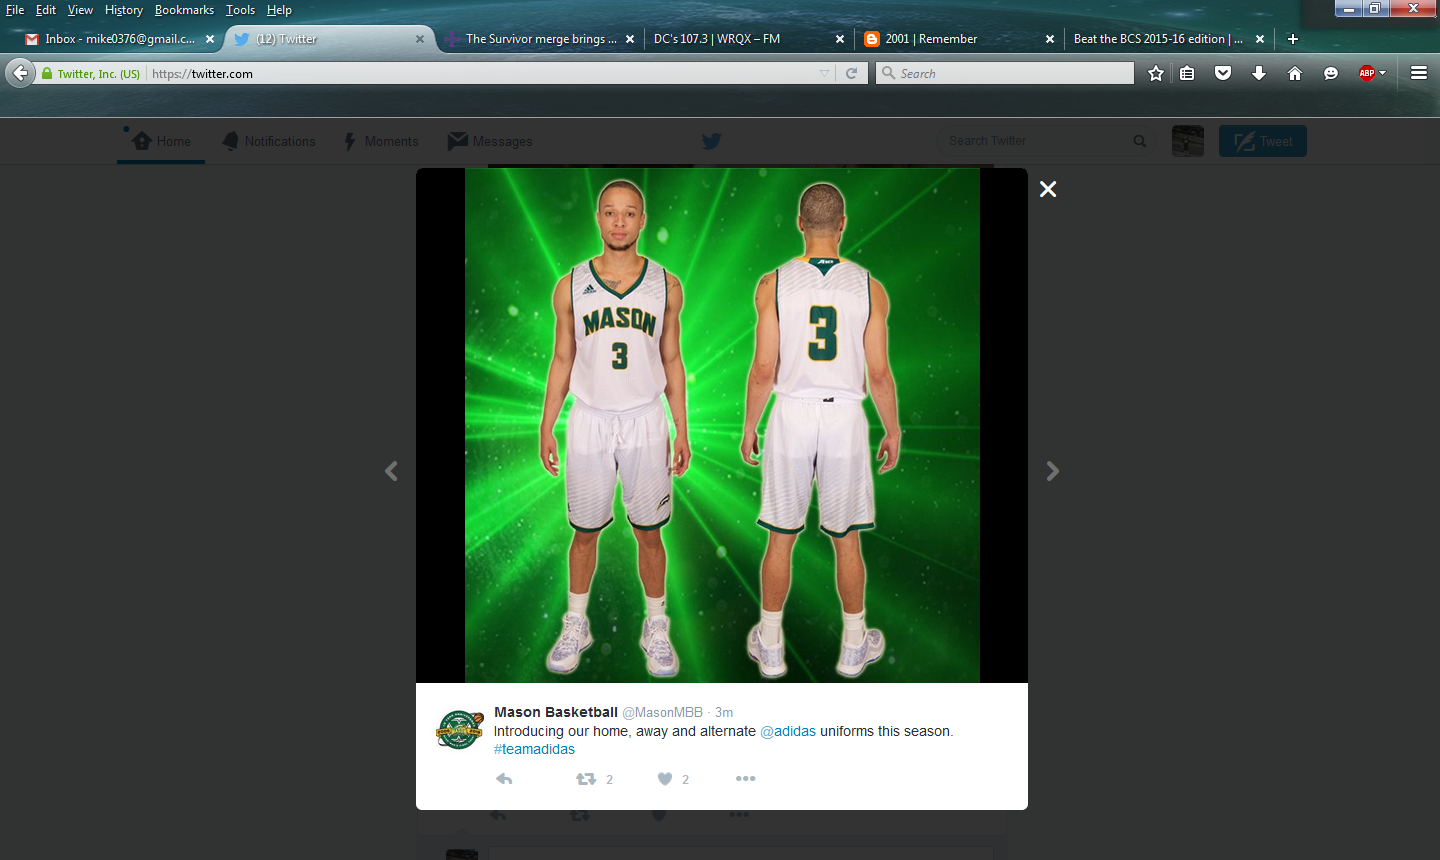1440x860 pixels.
Task: Close the DC's 107.3 WRQX tab
Action: [x=840, y=39]
